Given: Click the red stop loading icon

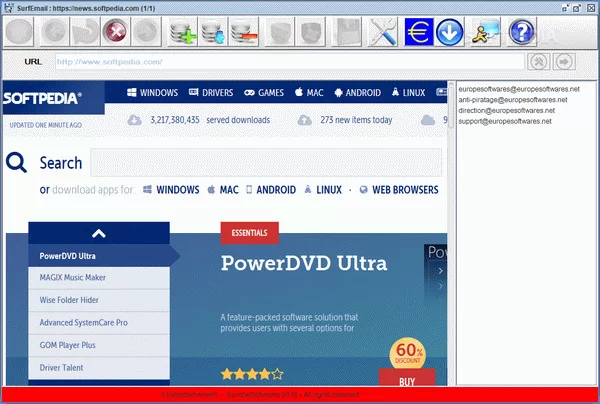Looking at the screenshot, I should [x=116, y=33].
